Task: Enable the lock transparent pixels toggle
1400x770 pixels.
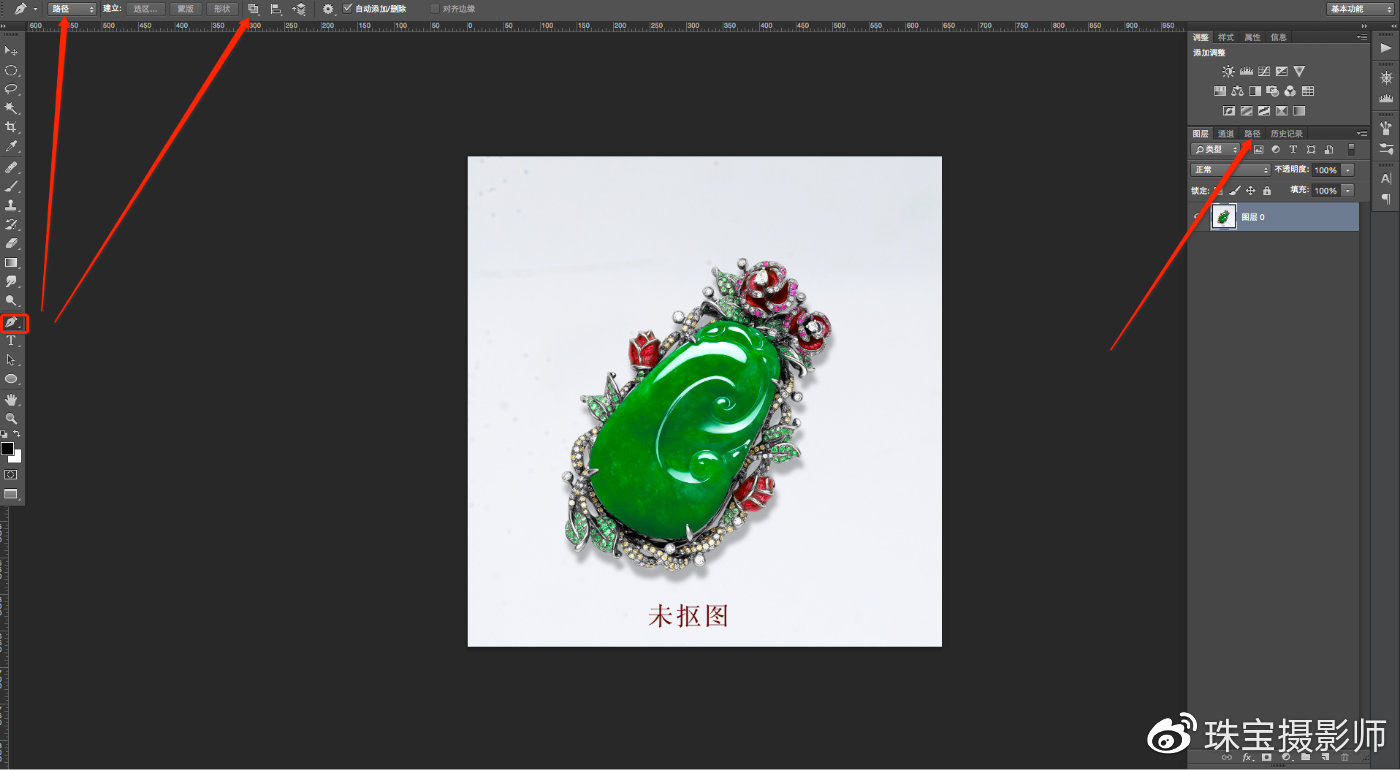Action: tap(1219, 190)
